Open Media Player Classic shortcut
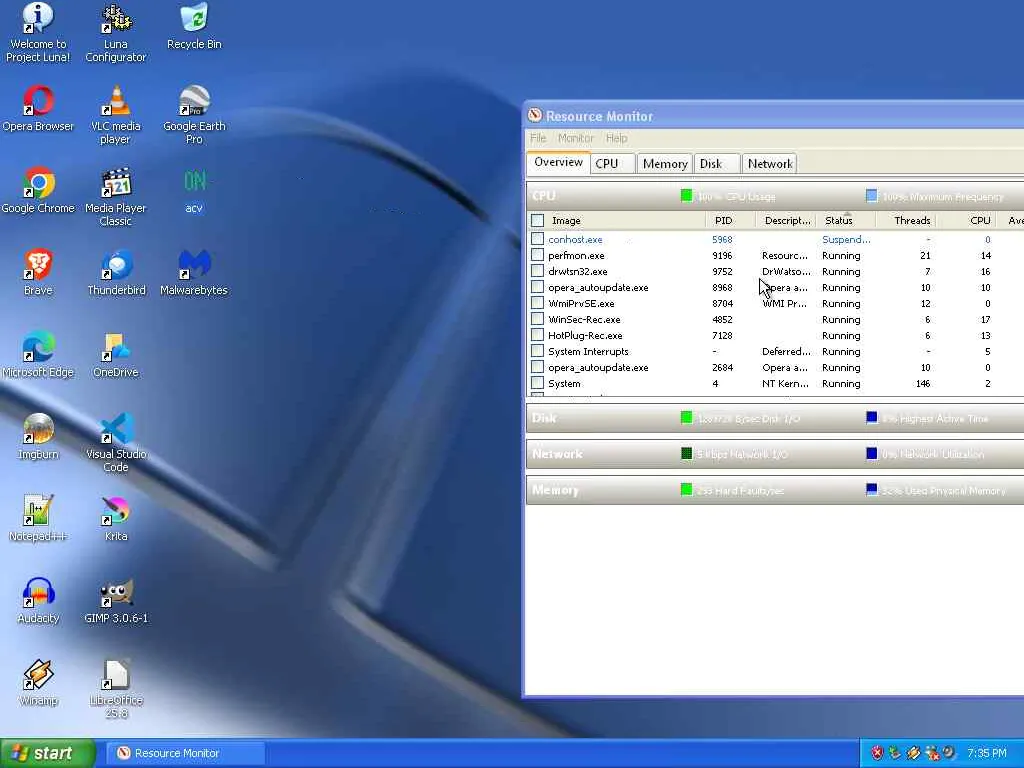 (x=116, y=197)
